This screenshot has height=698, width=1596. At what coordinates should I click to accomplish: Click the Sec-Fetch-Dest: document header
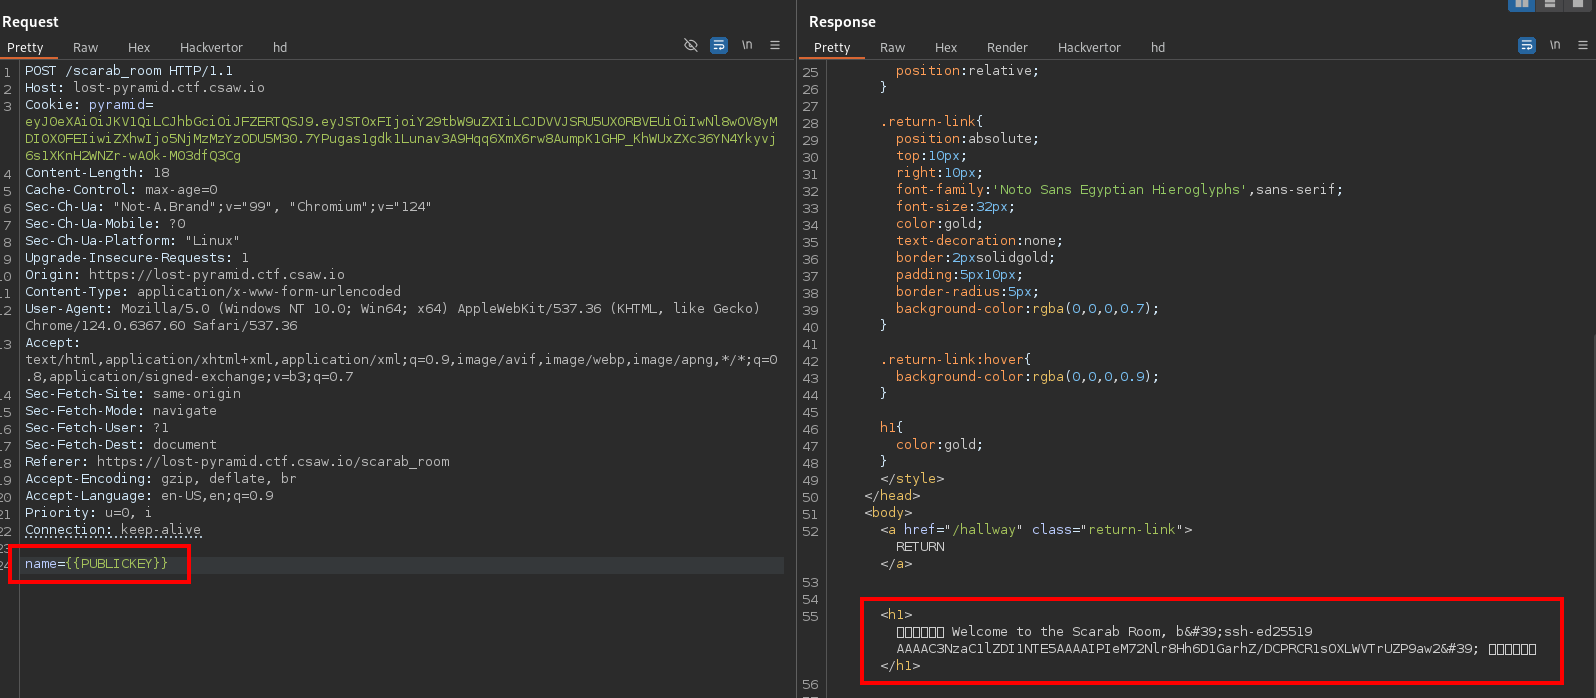pos(121,445)
